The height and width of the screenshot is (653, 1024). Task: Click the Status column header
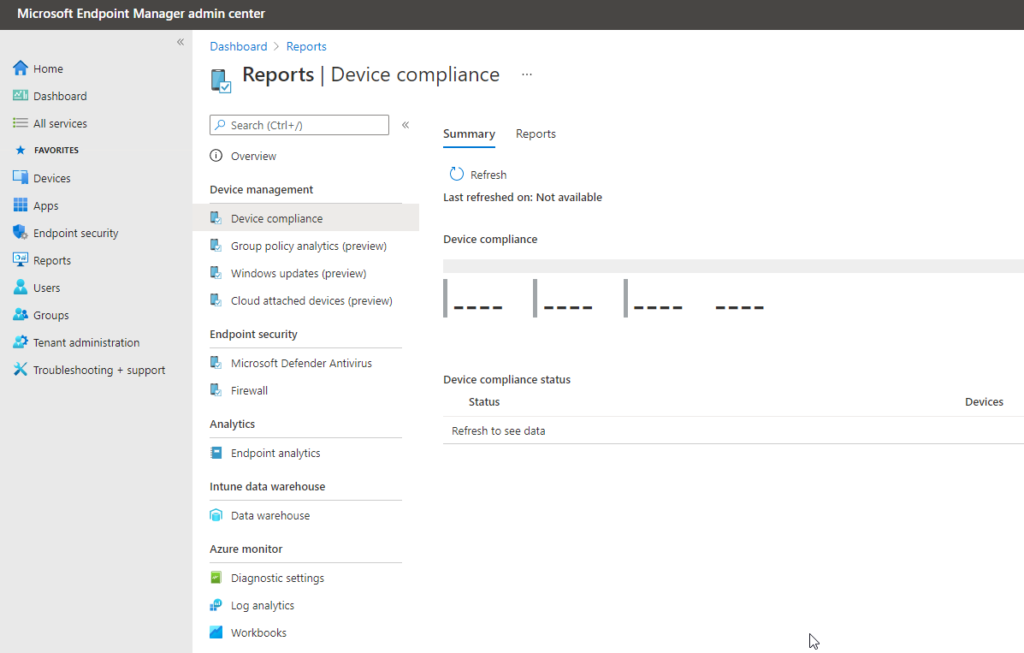tap(484, 402)
